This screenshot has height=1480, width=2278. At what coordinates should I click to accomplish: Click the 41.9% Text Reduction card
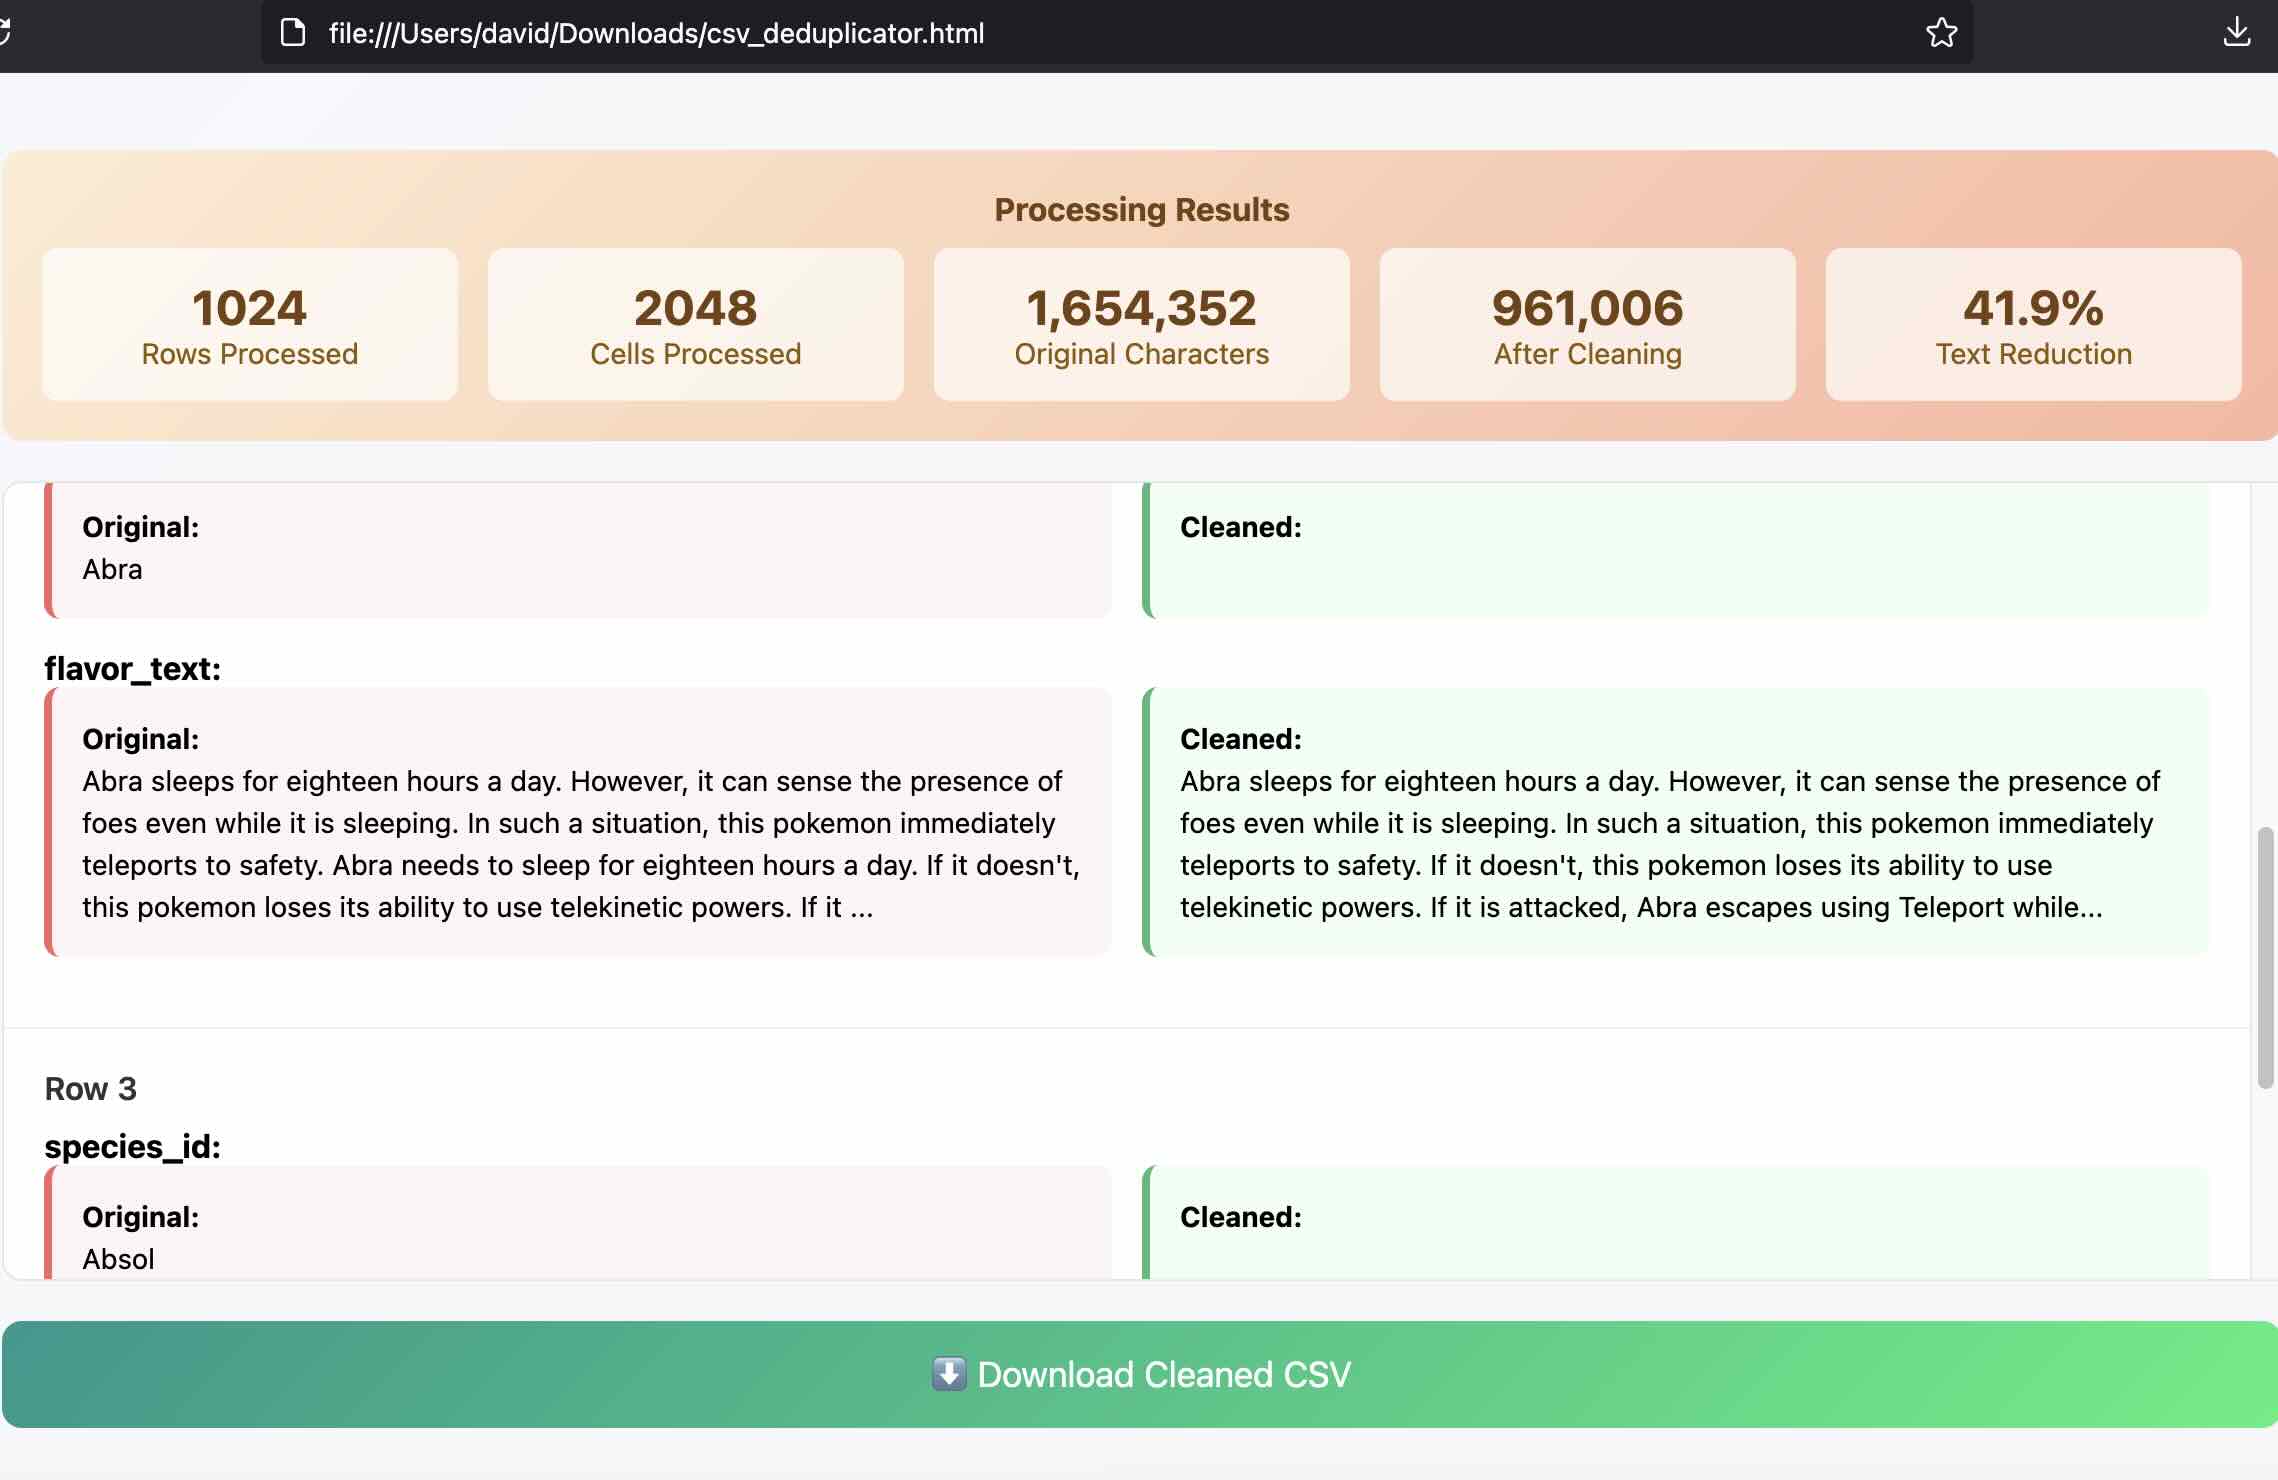tap(2033, 325)
